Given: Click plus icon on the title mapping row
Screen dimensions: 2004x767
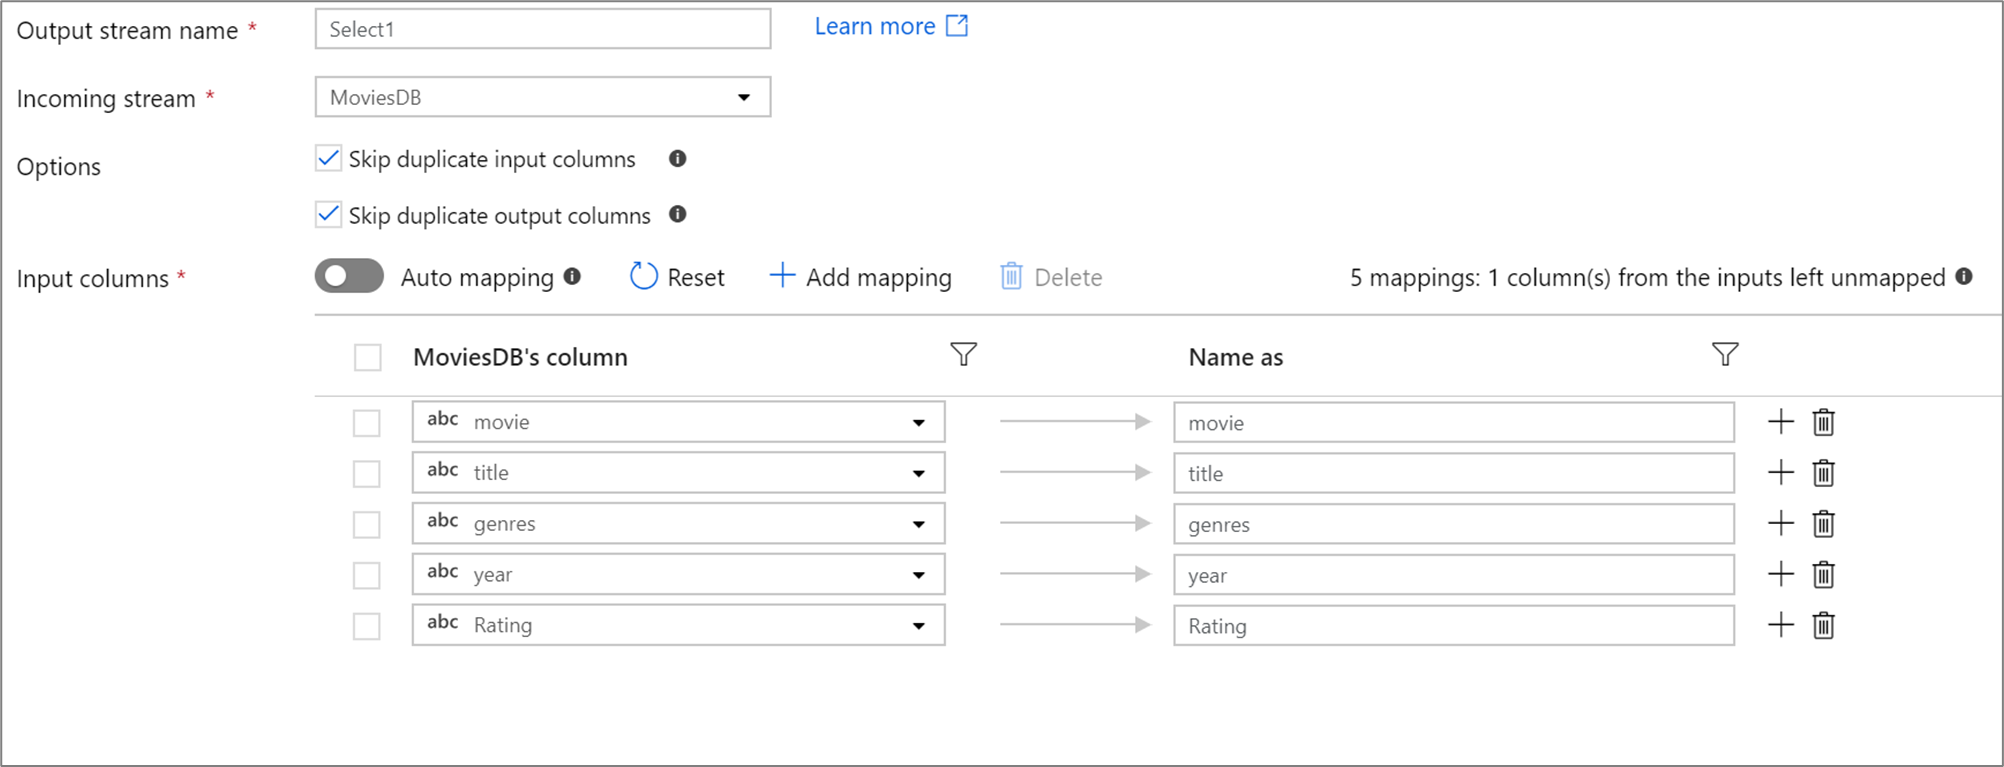Looking at the screenshot, I should [x=1780, y=473].
